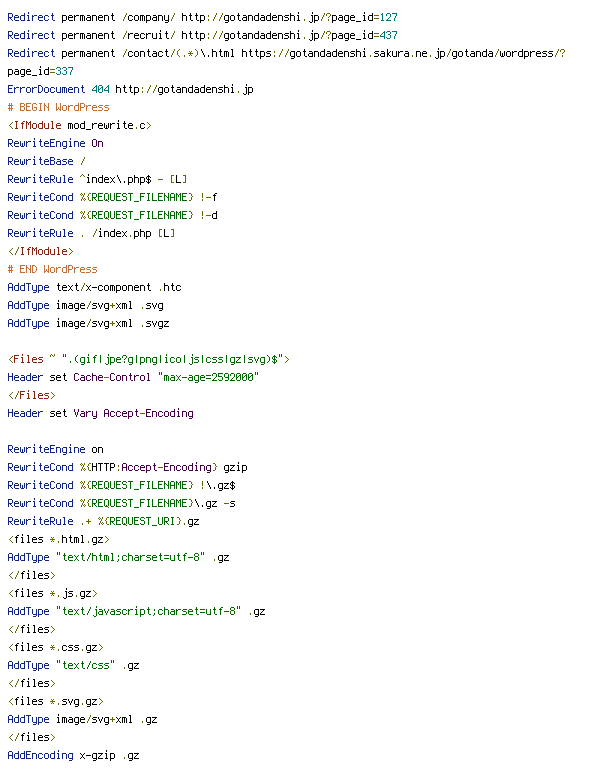Click the ErrorDocument 404 URL
This screenshot has width=600, height=772.
184,90
